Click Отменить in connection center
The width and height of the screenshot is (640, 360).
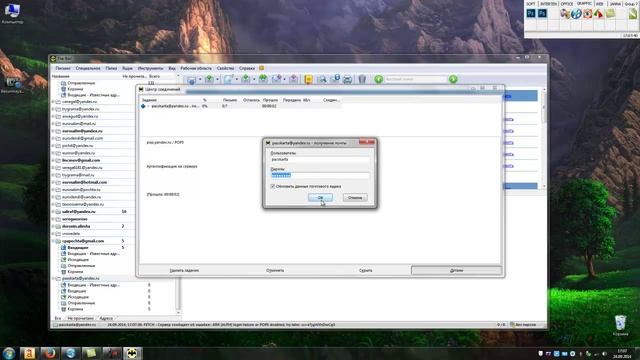[x=275, y=270]
